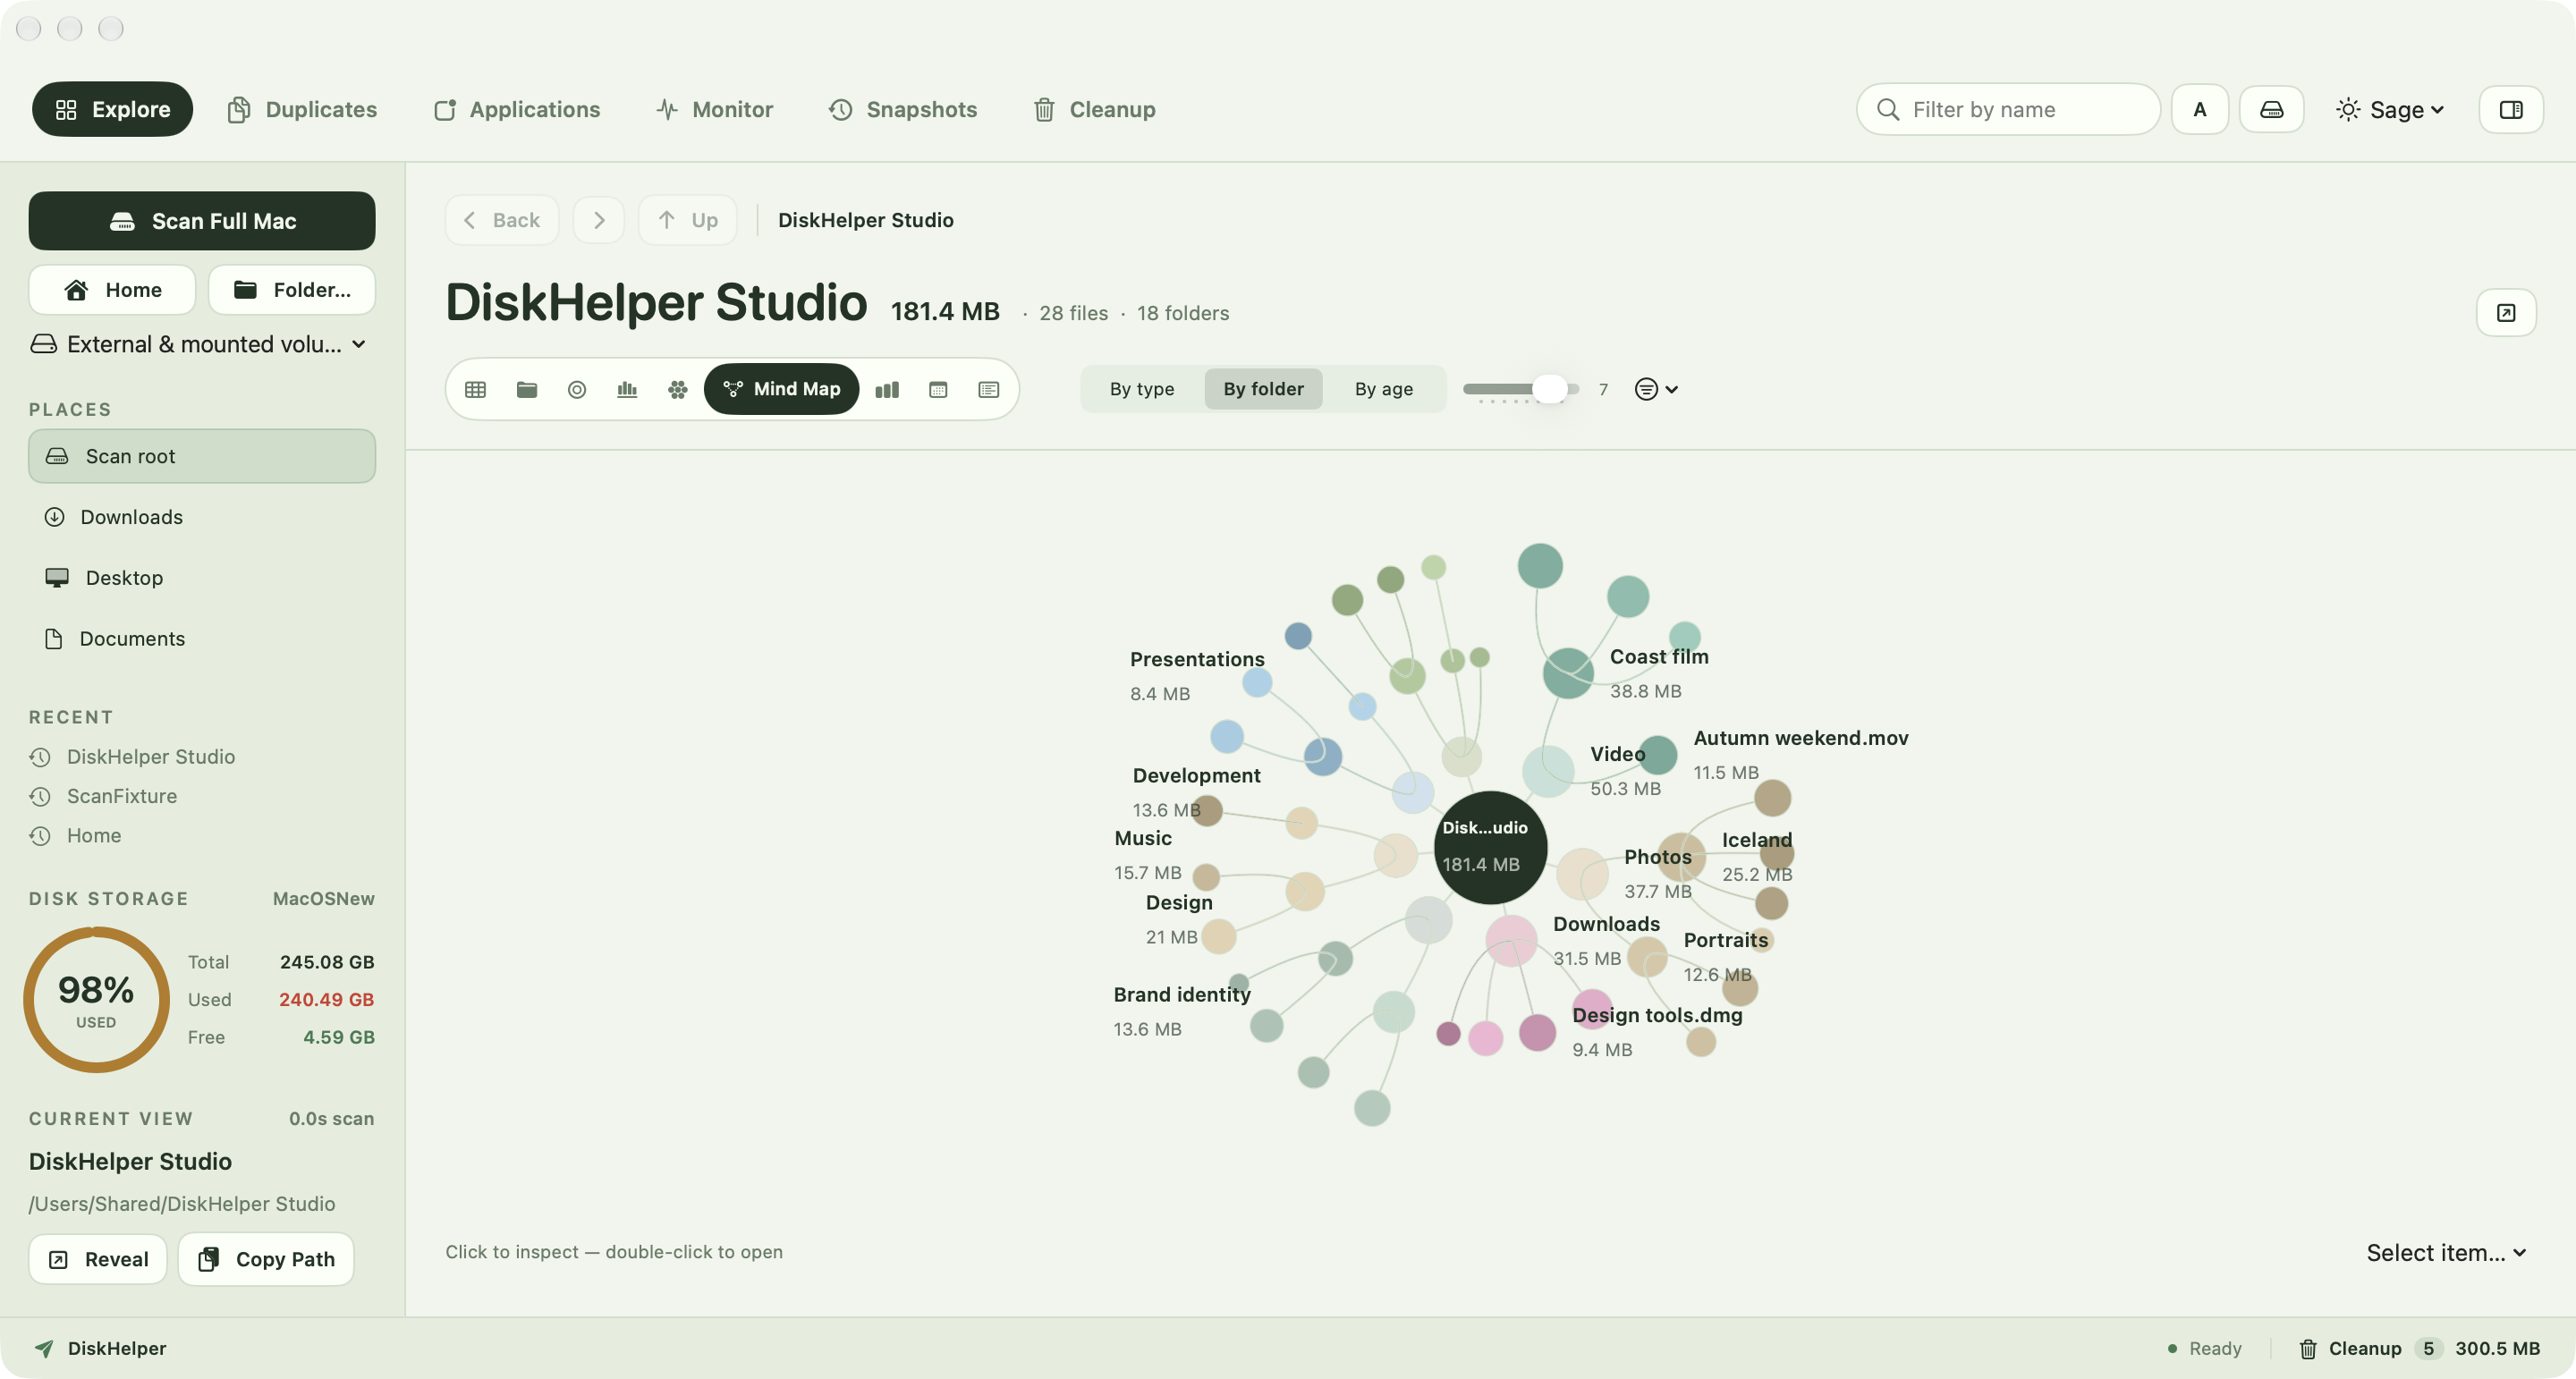Click the DiskHelper Studio breadcrumb
Image resolution: width=2576 pixels, height=1379 pixels.
pyautogui.click(x=866, y=220)
